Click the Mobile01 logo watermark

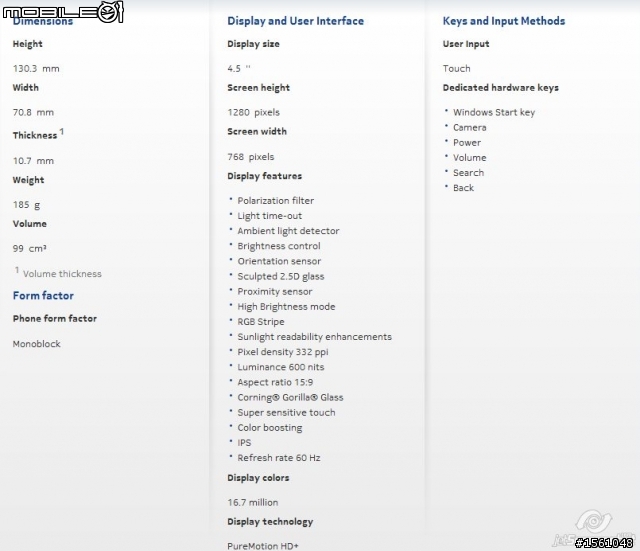[x=63, y=11]
